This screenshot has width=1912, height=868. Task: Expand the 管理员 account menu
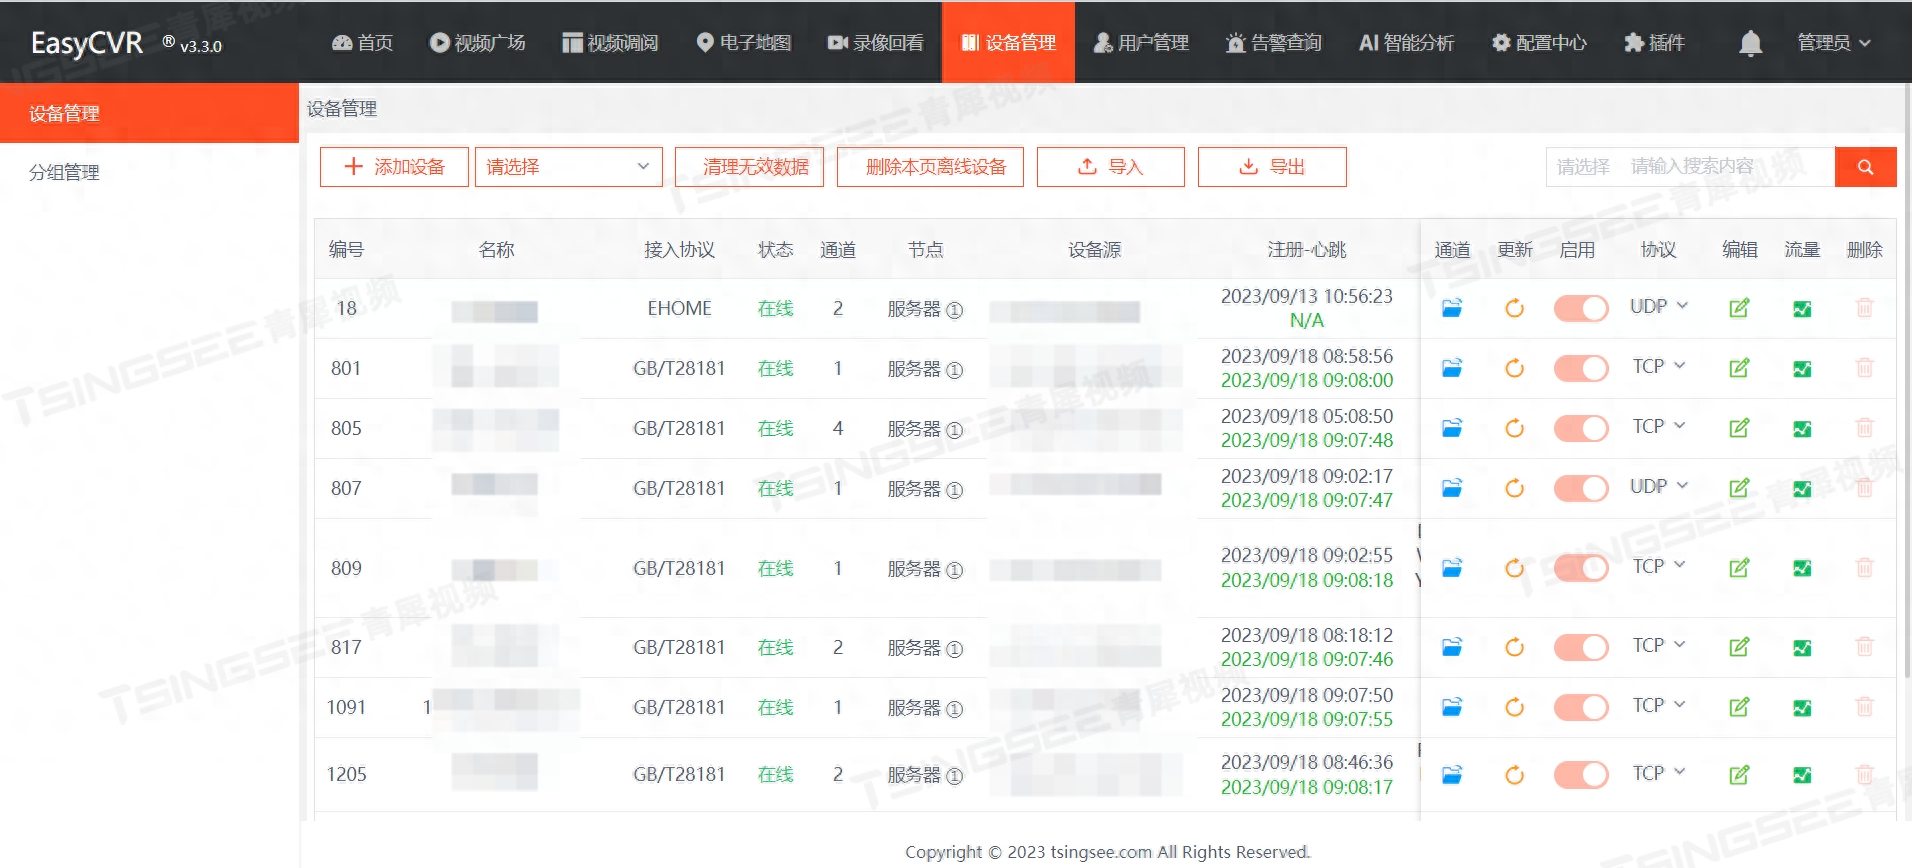coord(1833,43)
